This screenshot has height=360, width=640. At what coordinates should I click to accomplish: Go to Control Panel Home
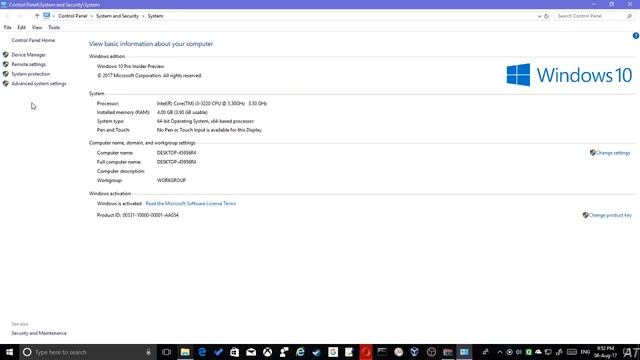[33, 40]
